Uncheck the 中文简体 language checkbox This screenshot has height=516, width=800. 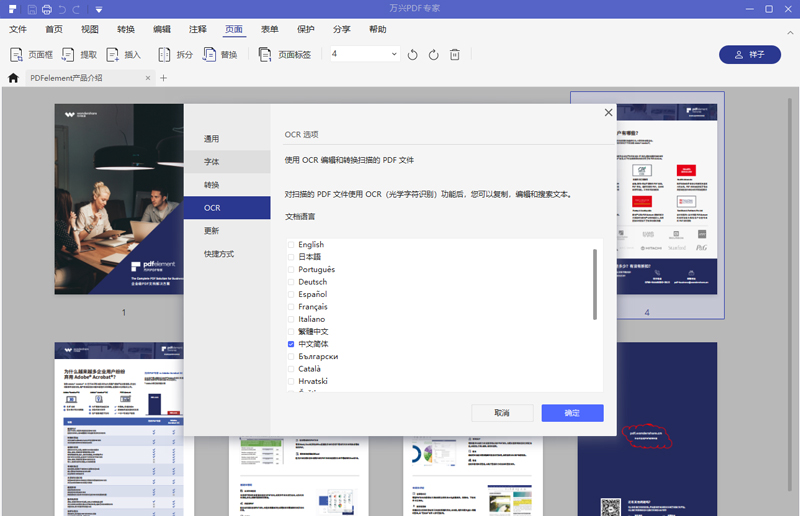291,344
